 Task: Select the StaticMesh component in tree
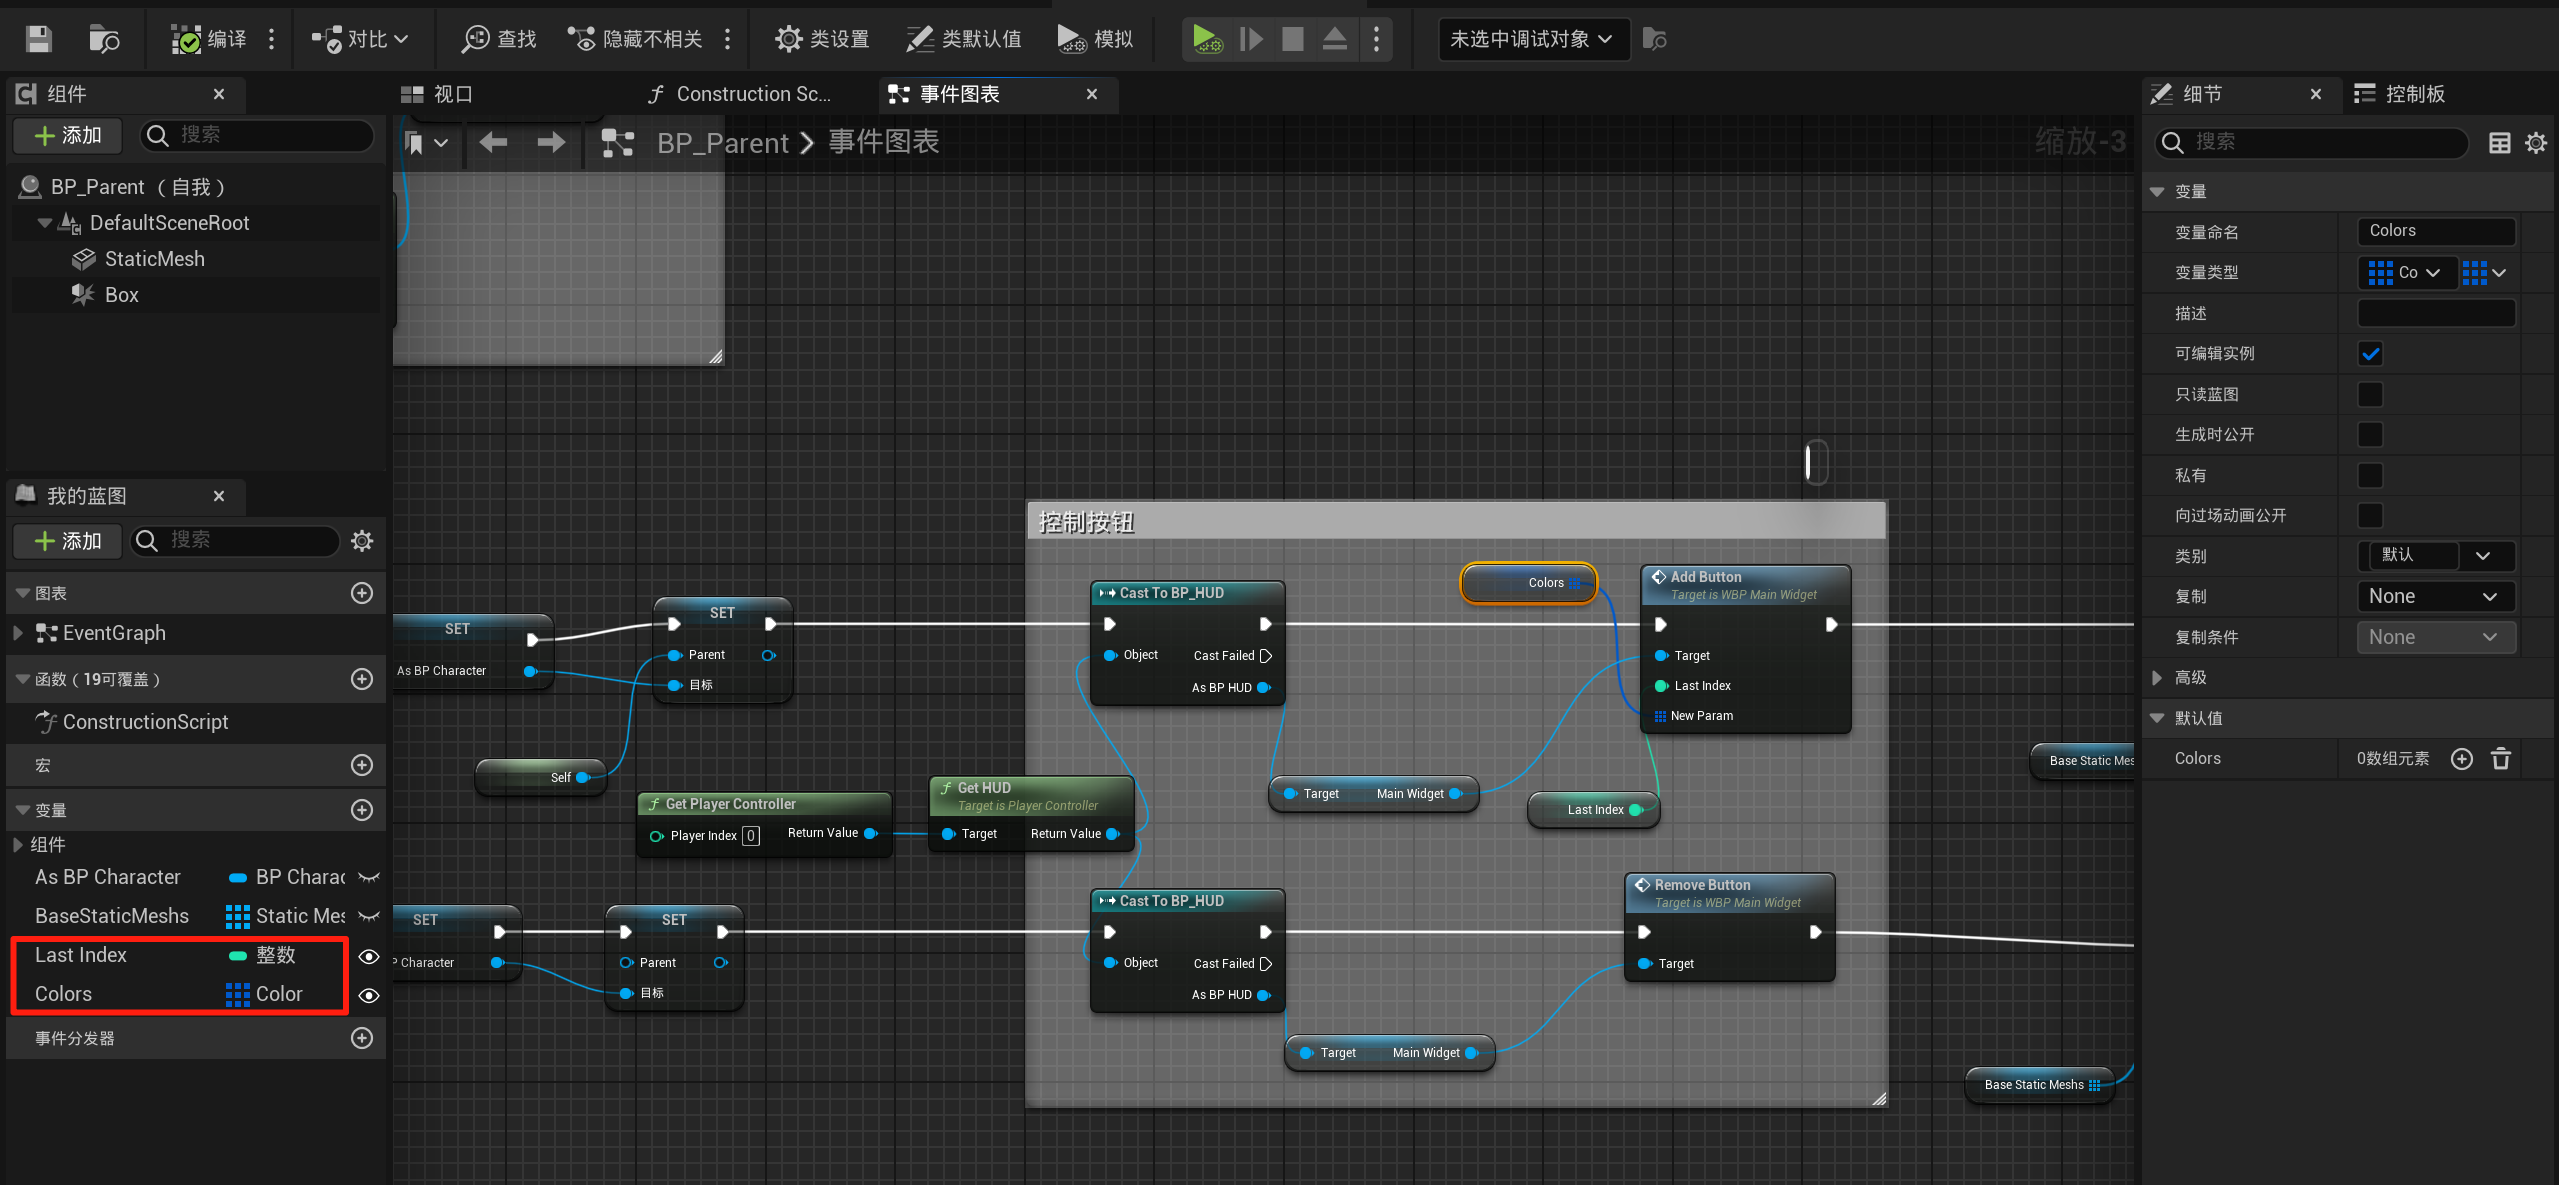tap(154, 259)
